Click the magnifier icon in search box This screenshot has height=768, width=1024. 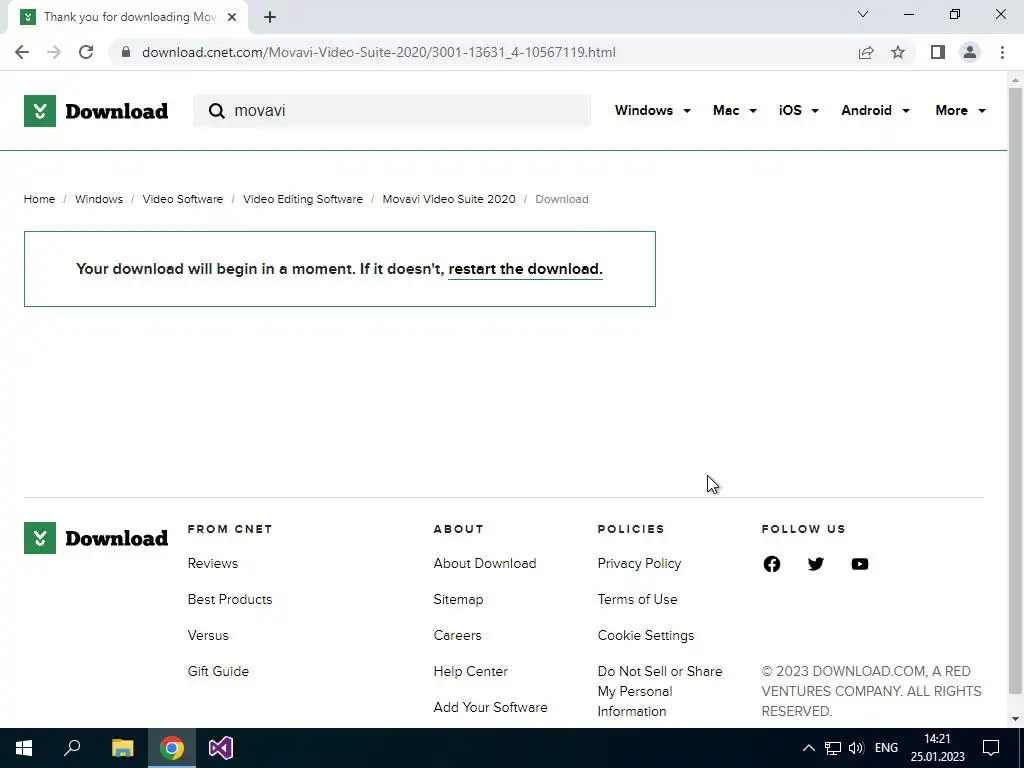coord(216,110)
